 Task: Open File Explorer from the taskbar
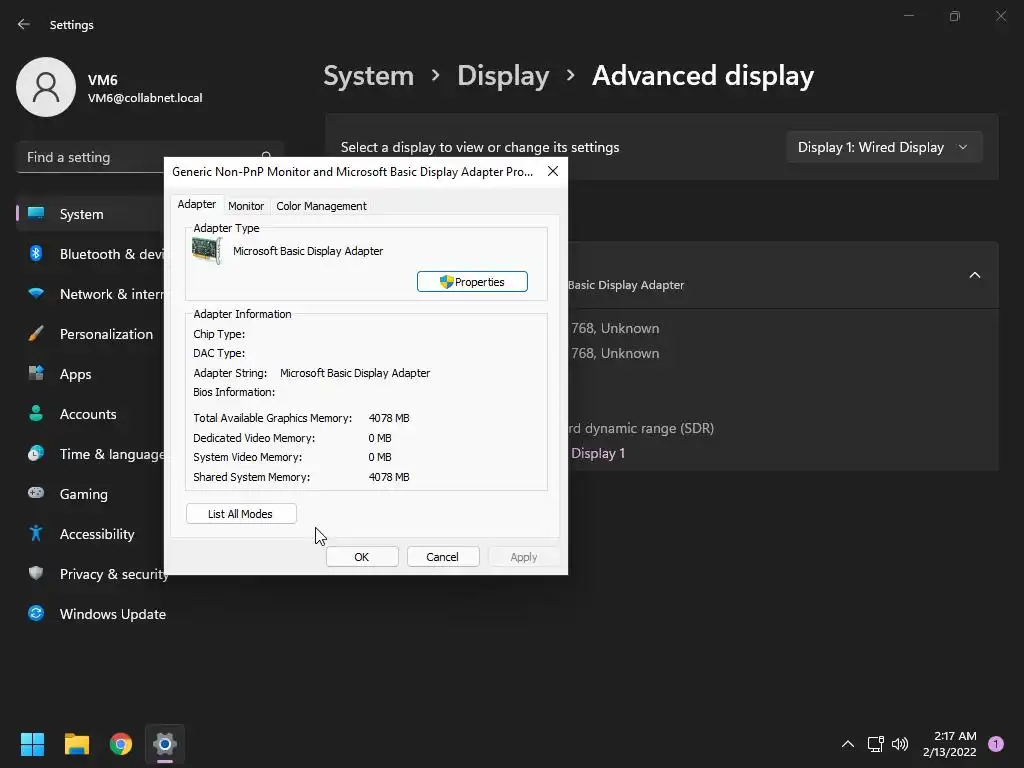pyautogui.click(x=76, y=744)
